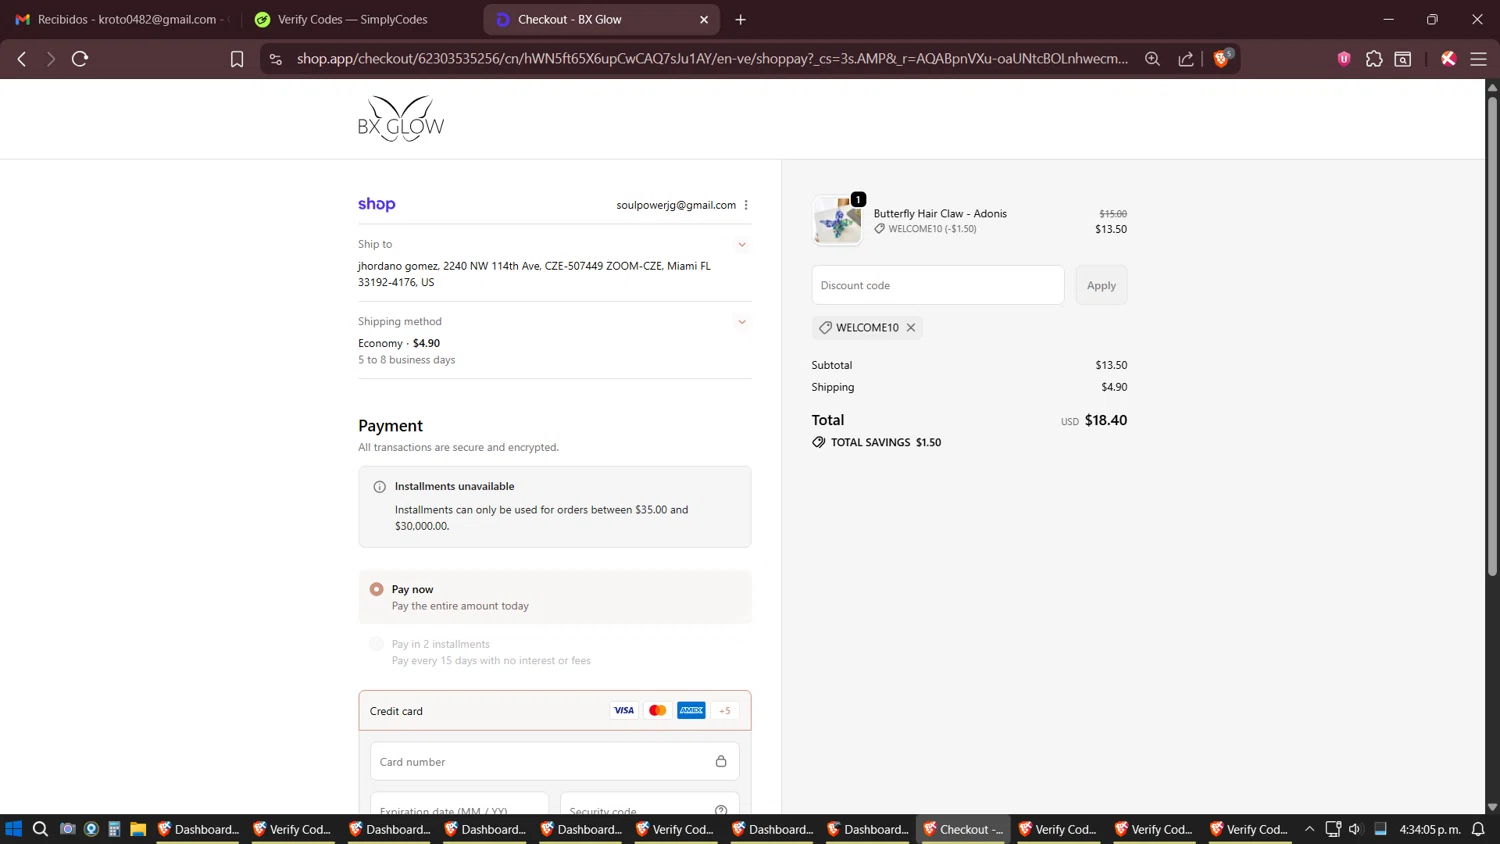1500x844 pixels.
Task: Reload the checkout page
Action: tap(80, 59)
